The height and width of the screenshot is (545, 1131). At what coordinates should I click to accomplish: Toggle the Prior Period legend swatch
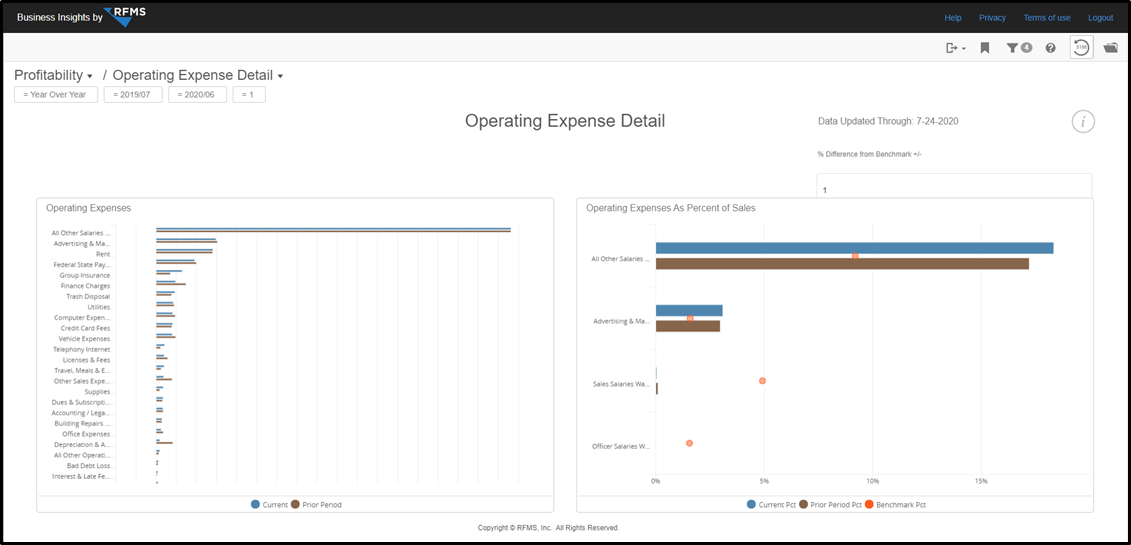click(x=295, y=505)
